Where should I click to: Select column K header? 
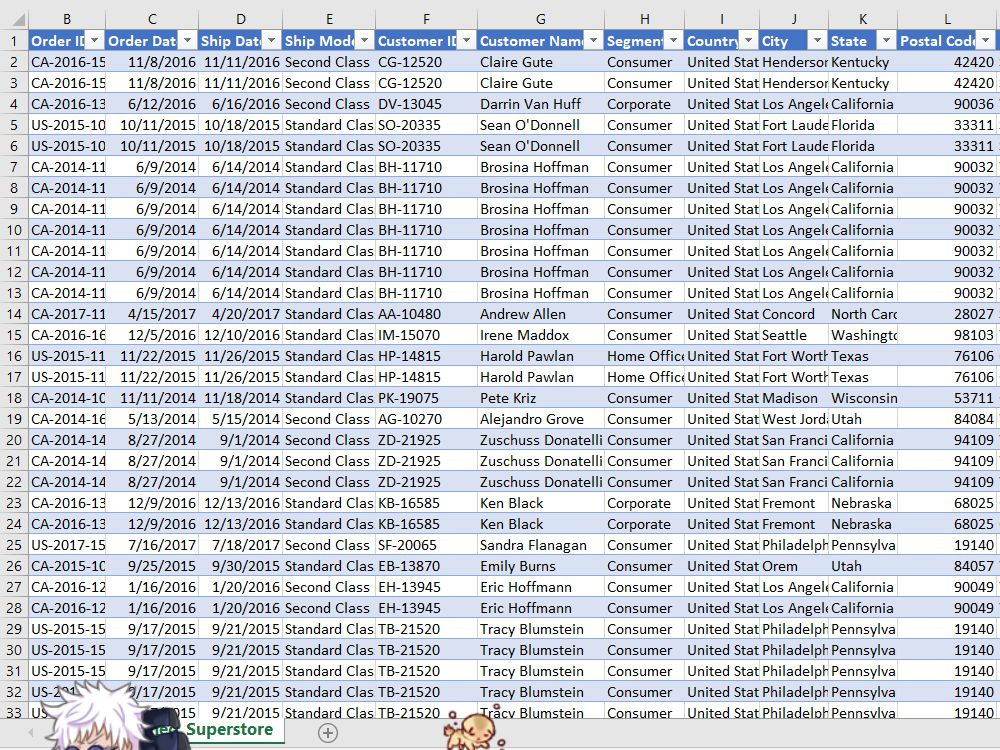point(863,19)
